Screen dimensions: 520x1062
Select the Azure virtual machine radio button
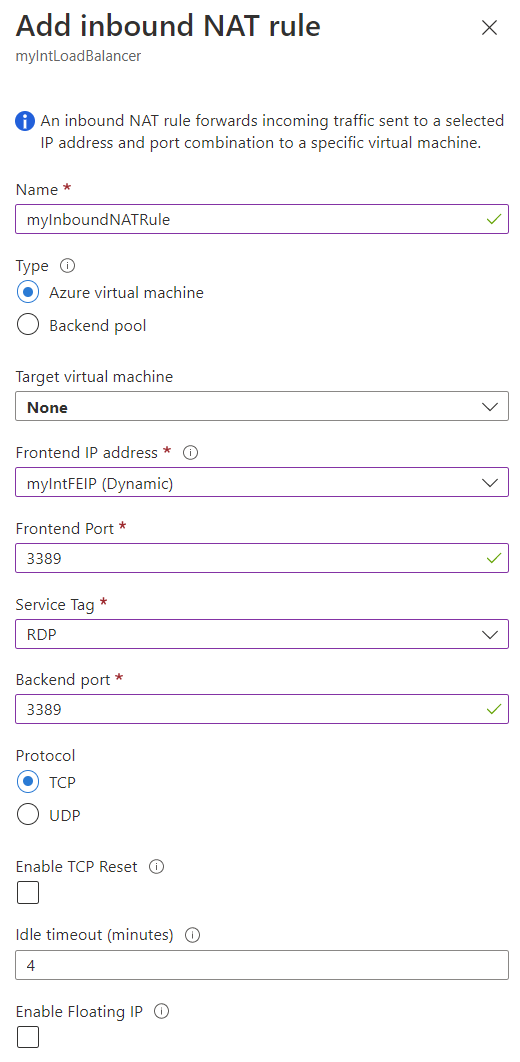tap(28, 293)
